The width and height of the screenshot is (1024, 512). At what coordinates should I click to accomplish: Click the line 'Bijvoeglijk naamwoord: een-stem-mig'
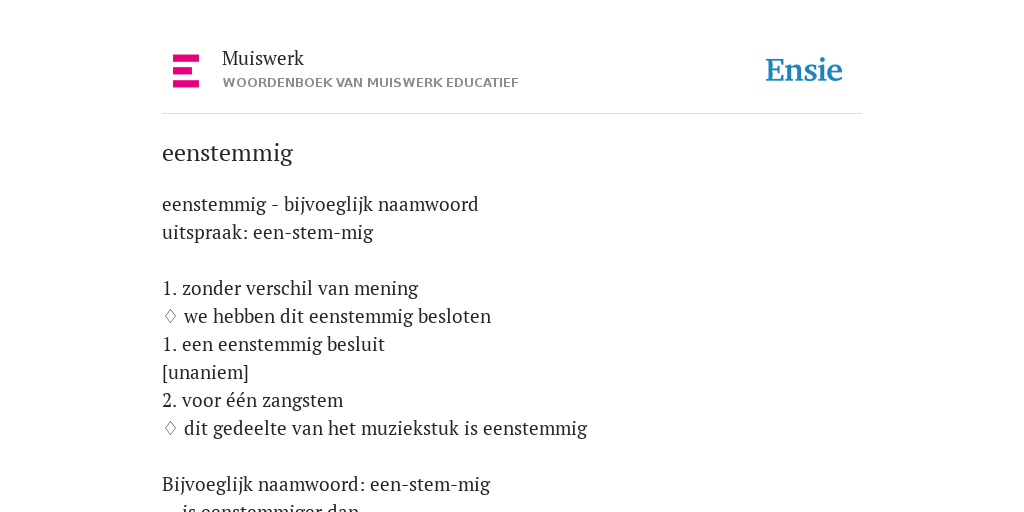326,485
